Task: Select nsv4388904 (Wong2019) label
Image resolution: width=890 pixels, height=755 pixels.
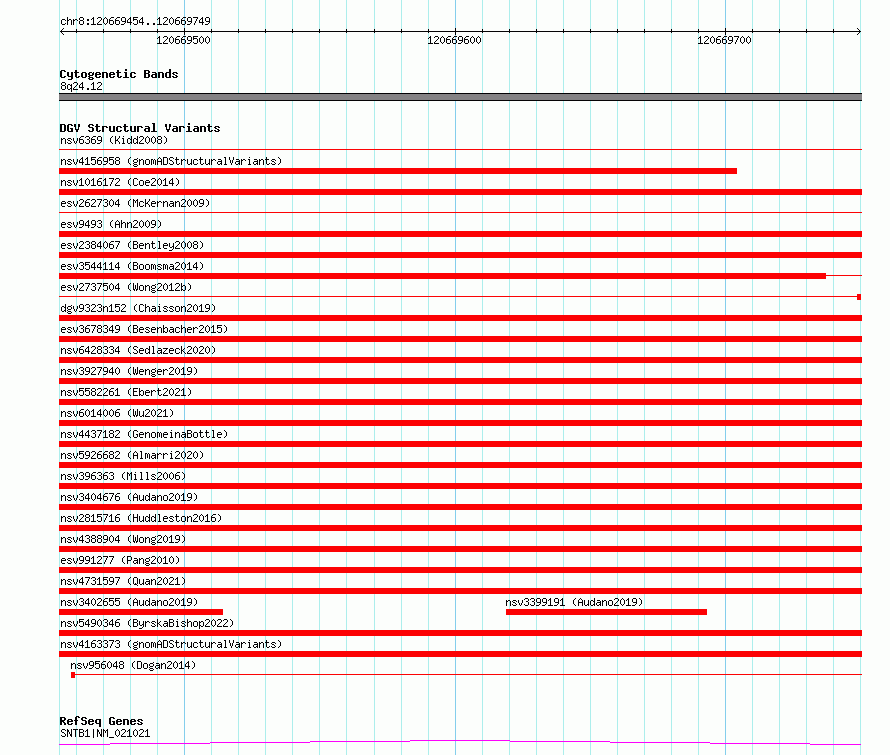Action: coord(123,539)
